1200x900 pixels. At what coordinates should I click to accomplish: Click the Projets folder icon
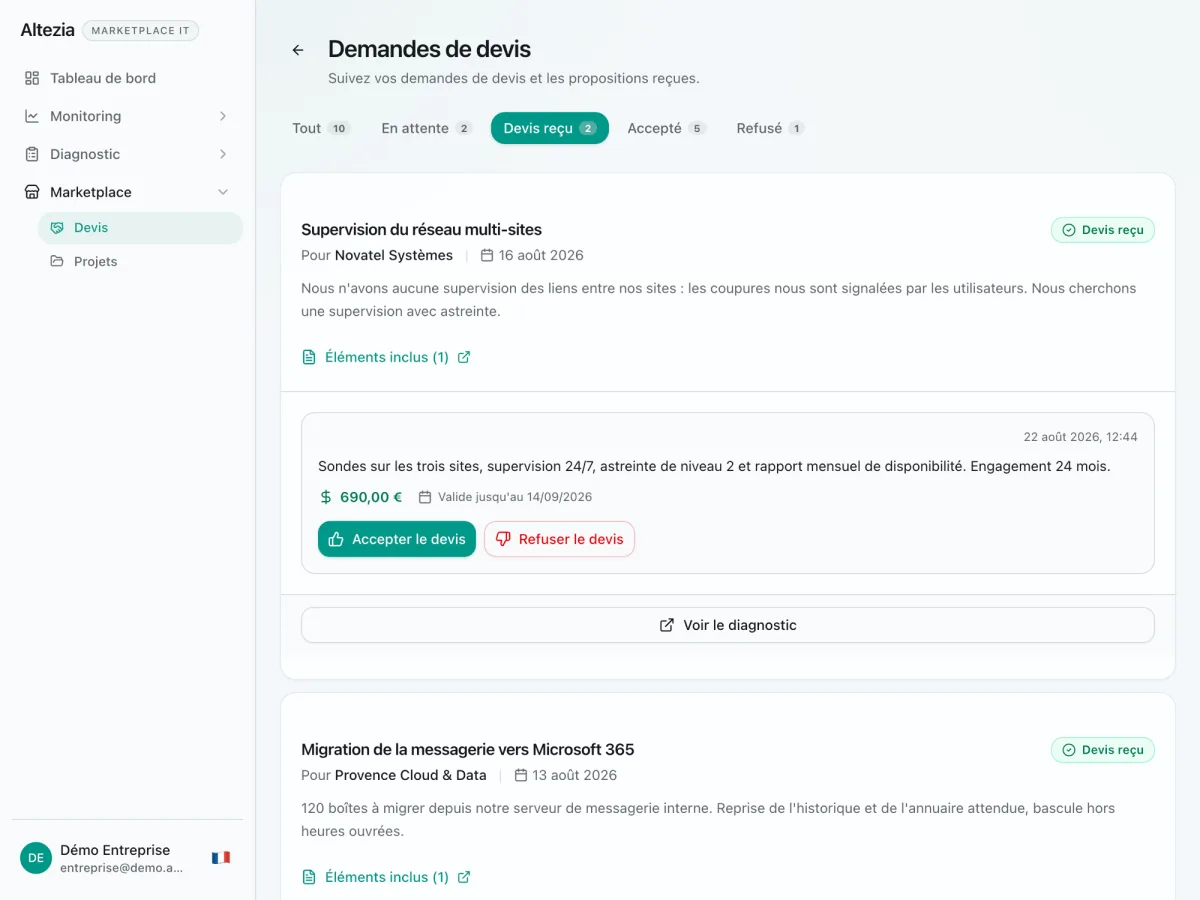(57, 262)
